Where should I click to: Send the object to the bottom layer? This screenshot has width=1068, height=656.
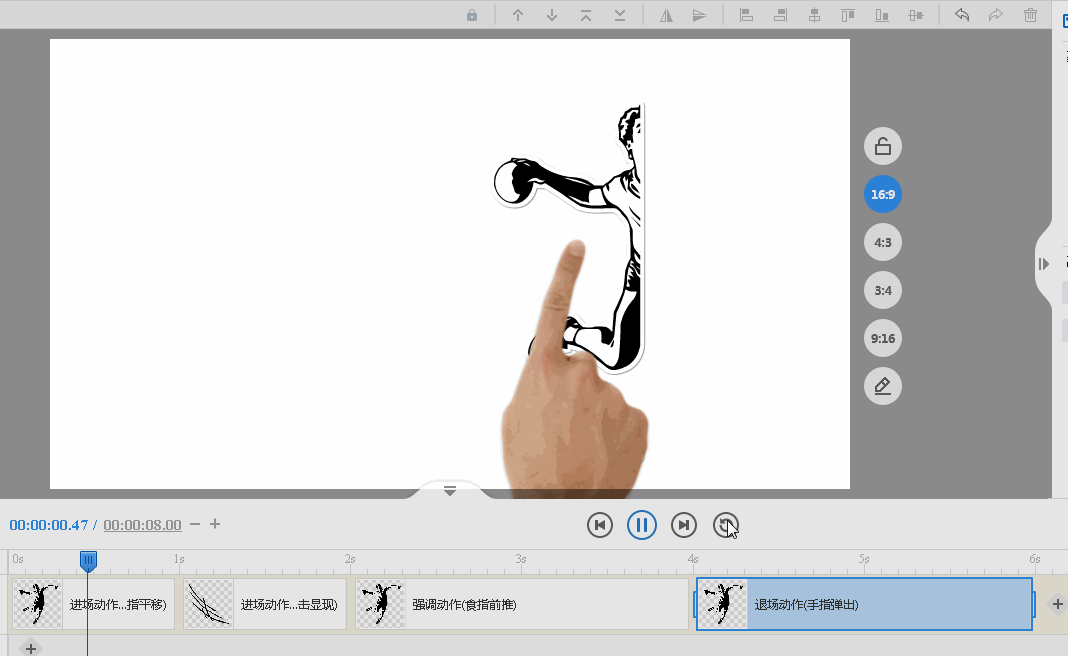click(618, 14)
